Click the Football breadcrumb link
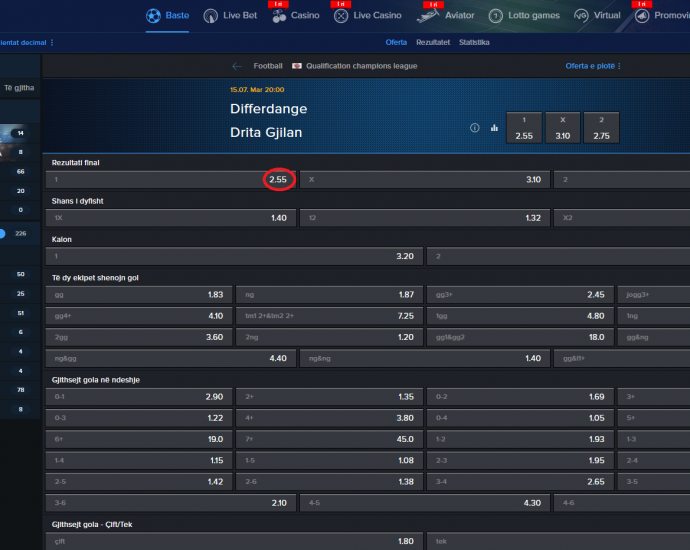 268,66
